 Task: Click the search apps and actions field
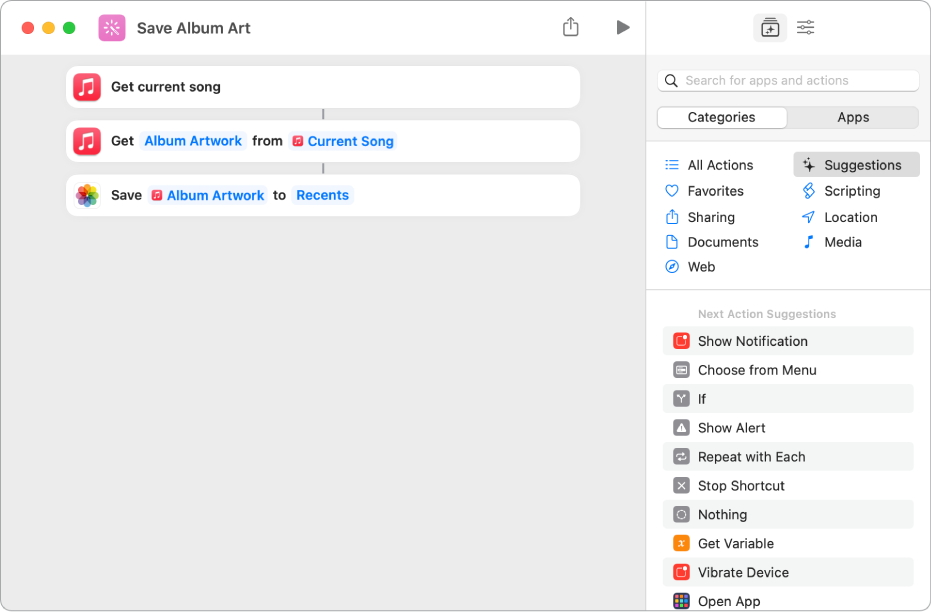788,80
